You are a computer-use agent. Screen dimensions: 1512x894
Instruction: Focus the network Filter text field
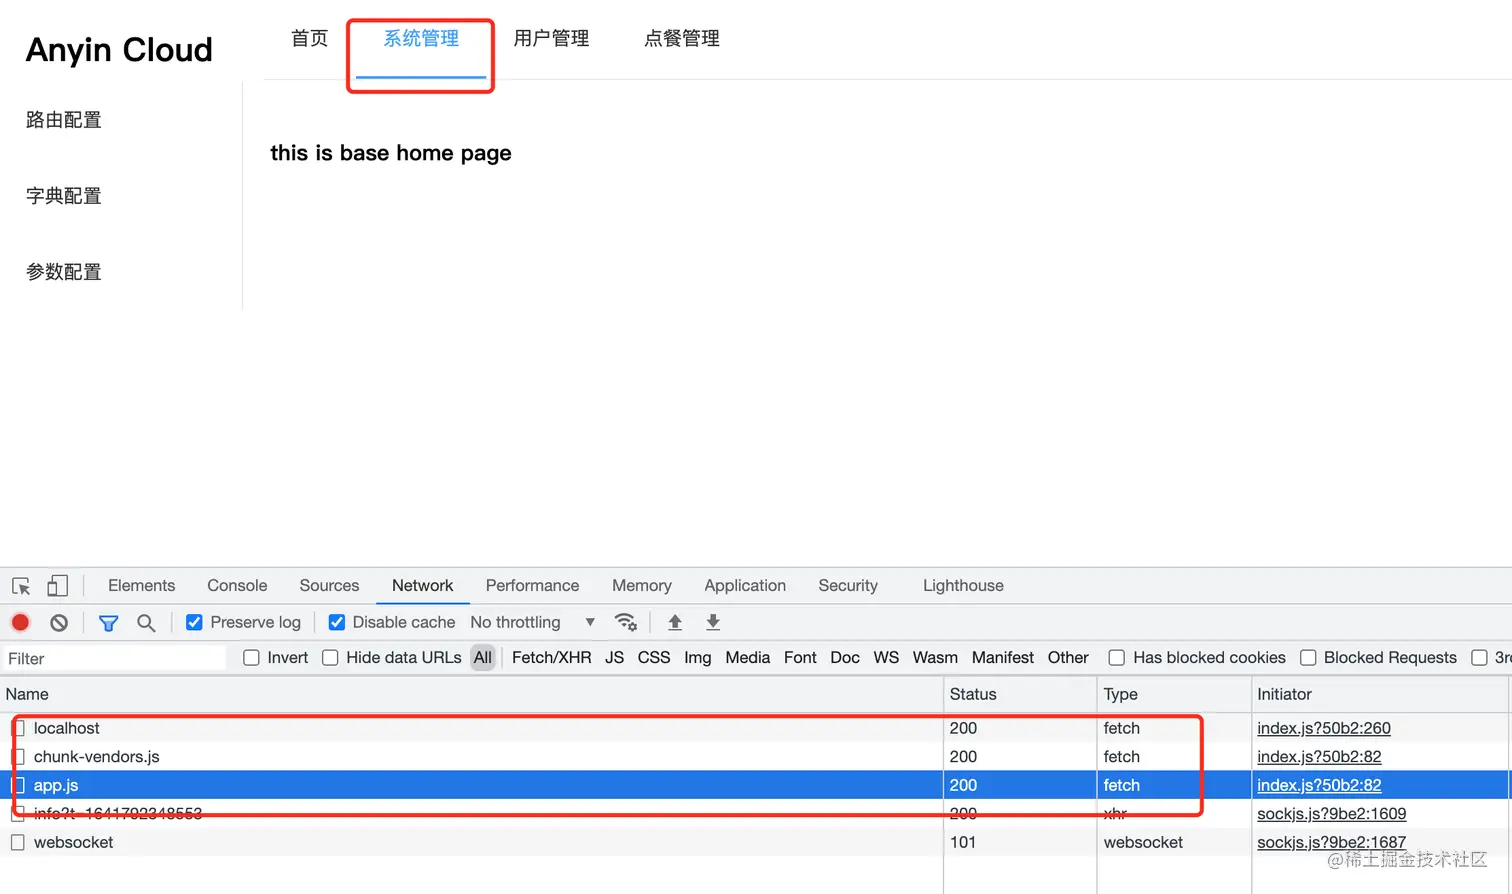coord(114,658)
